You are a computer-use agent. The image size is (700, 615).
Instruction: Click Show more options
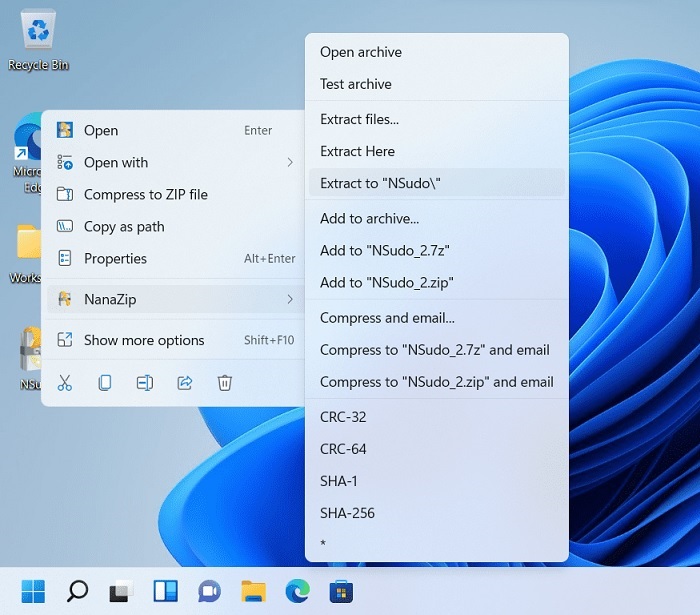(144, 340)
